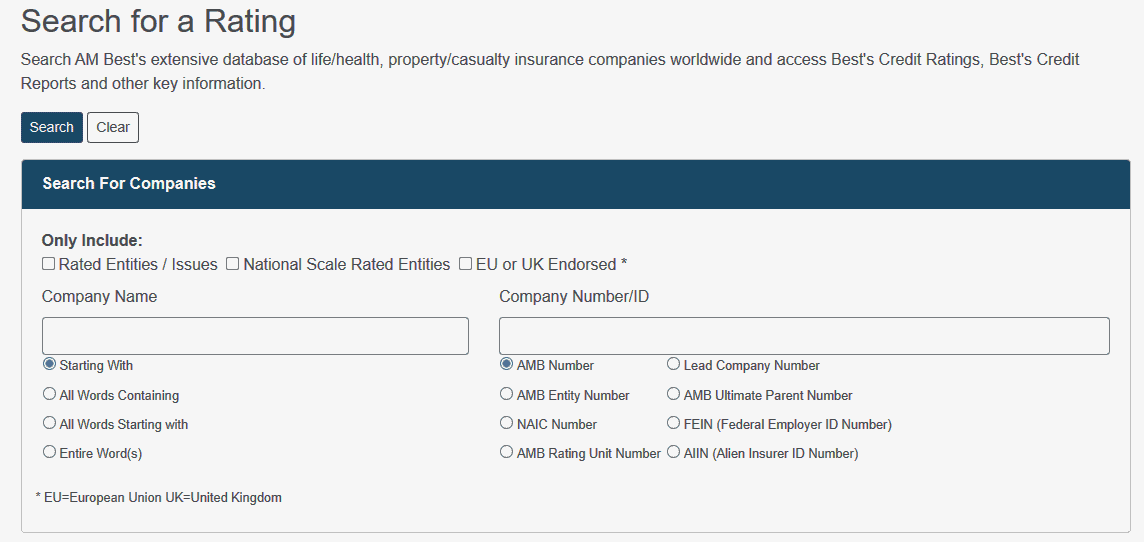
Task: Select the Starting With radio option
Action: (x=49, y=365)
